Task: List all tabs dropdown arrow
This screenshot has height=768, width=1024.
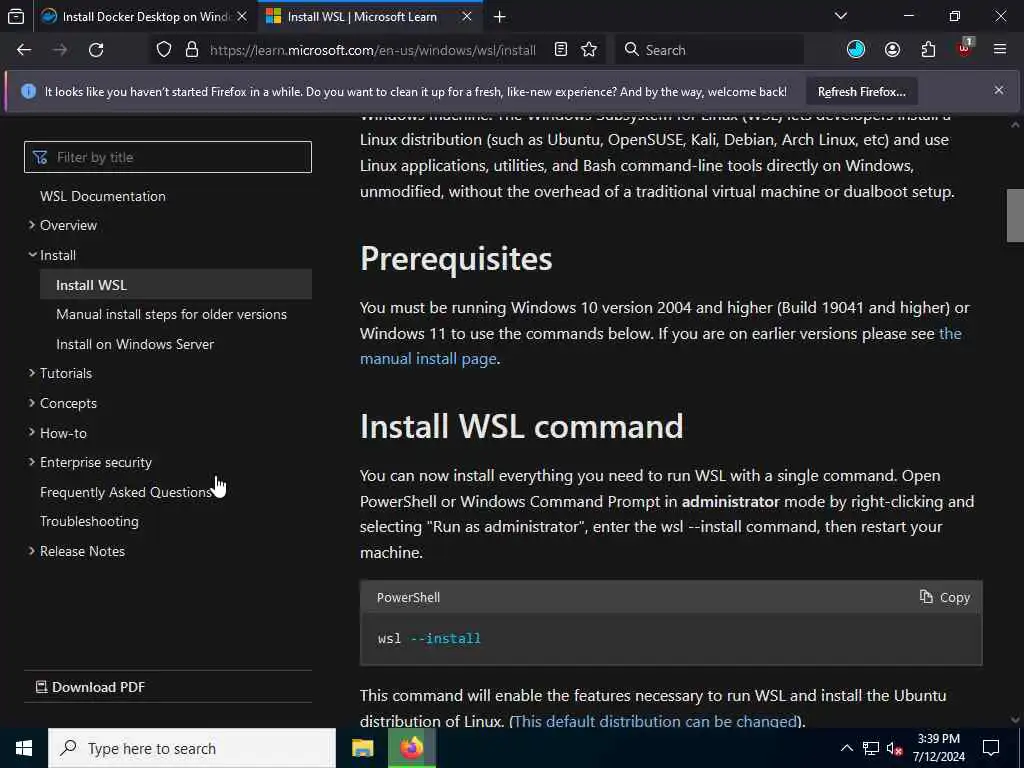Action: click(x=841, y=16)
